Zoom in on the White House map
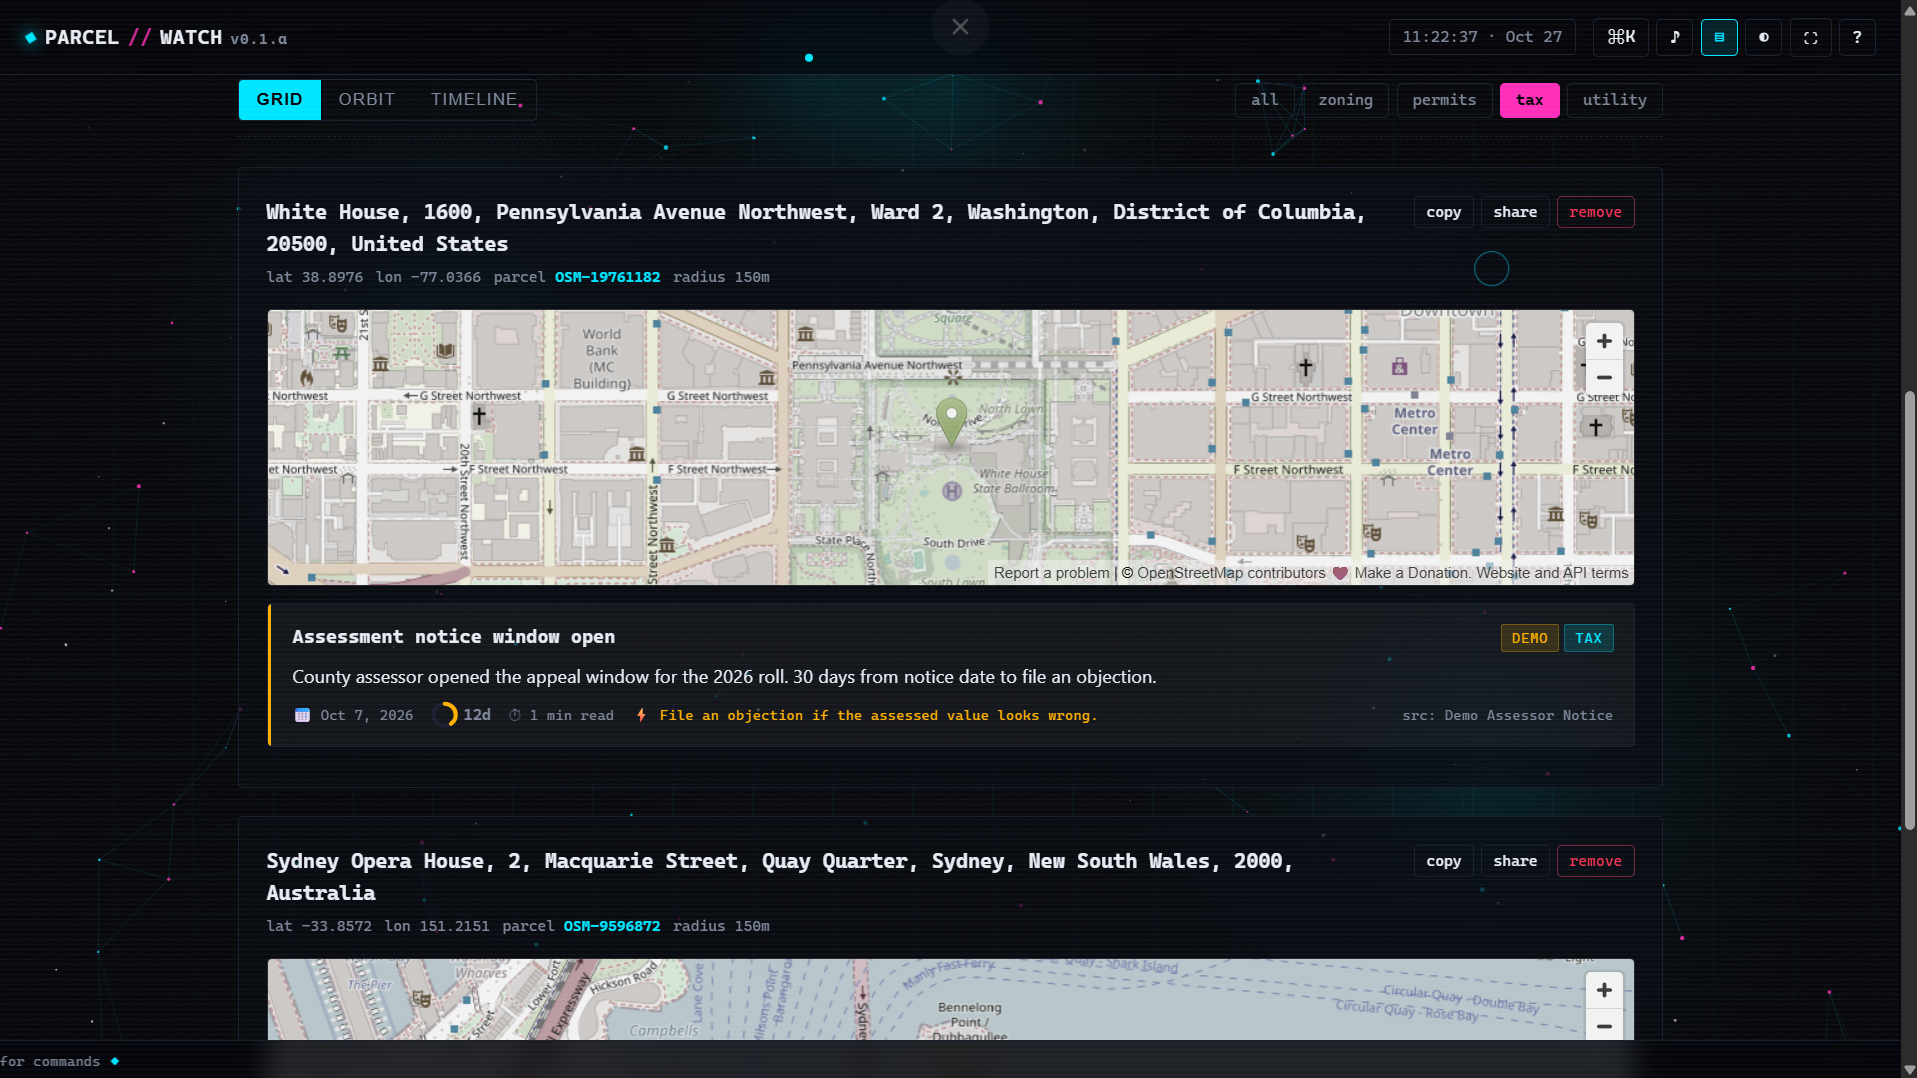This screenshot has height=1078, width=1917. point(1604,341)
